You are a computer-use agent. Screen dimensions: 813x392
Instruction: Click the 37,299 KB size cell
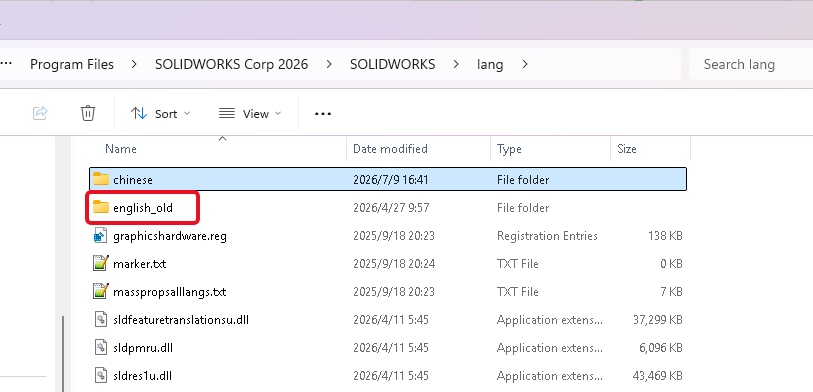click(x=657, y=320)
